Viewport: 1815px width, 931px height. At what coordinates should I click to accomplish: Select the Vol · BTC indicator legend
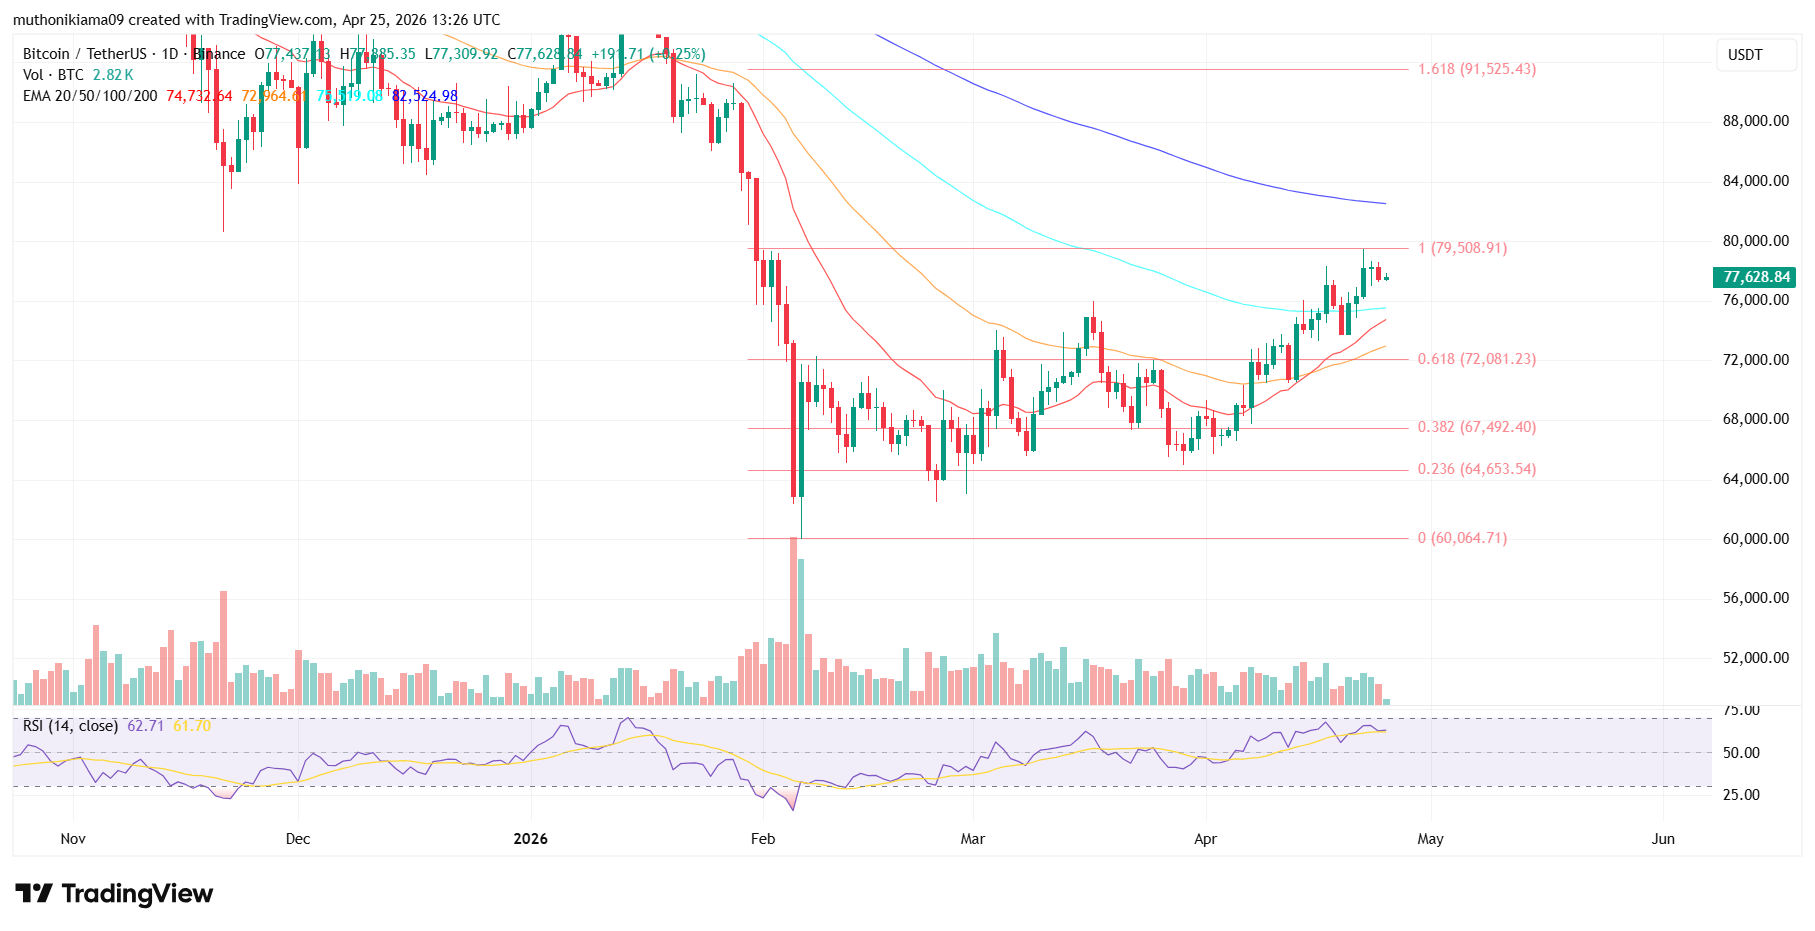coord(54,75)
